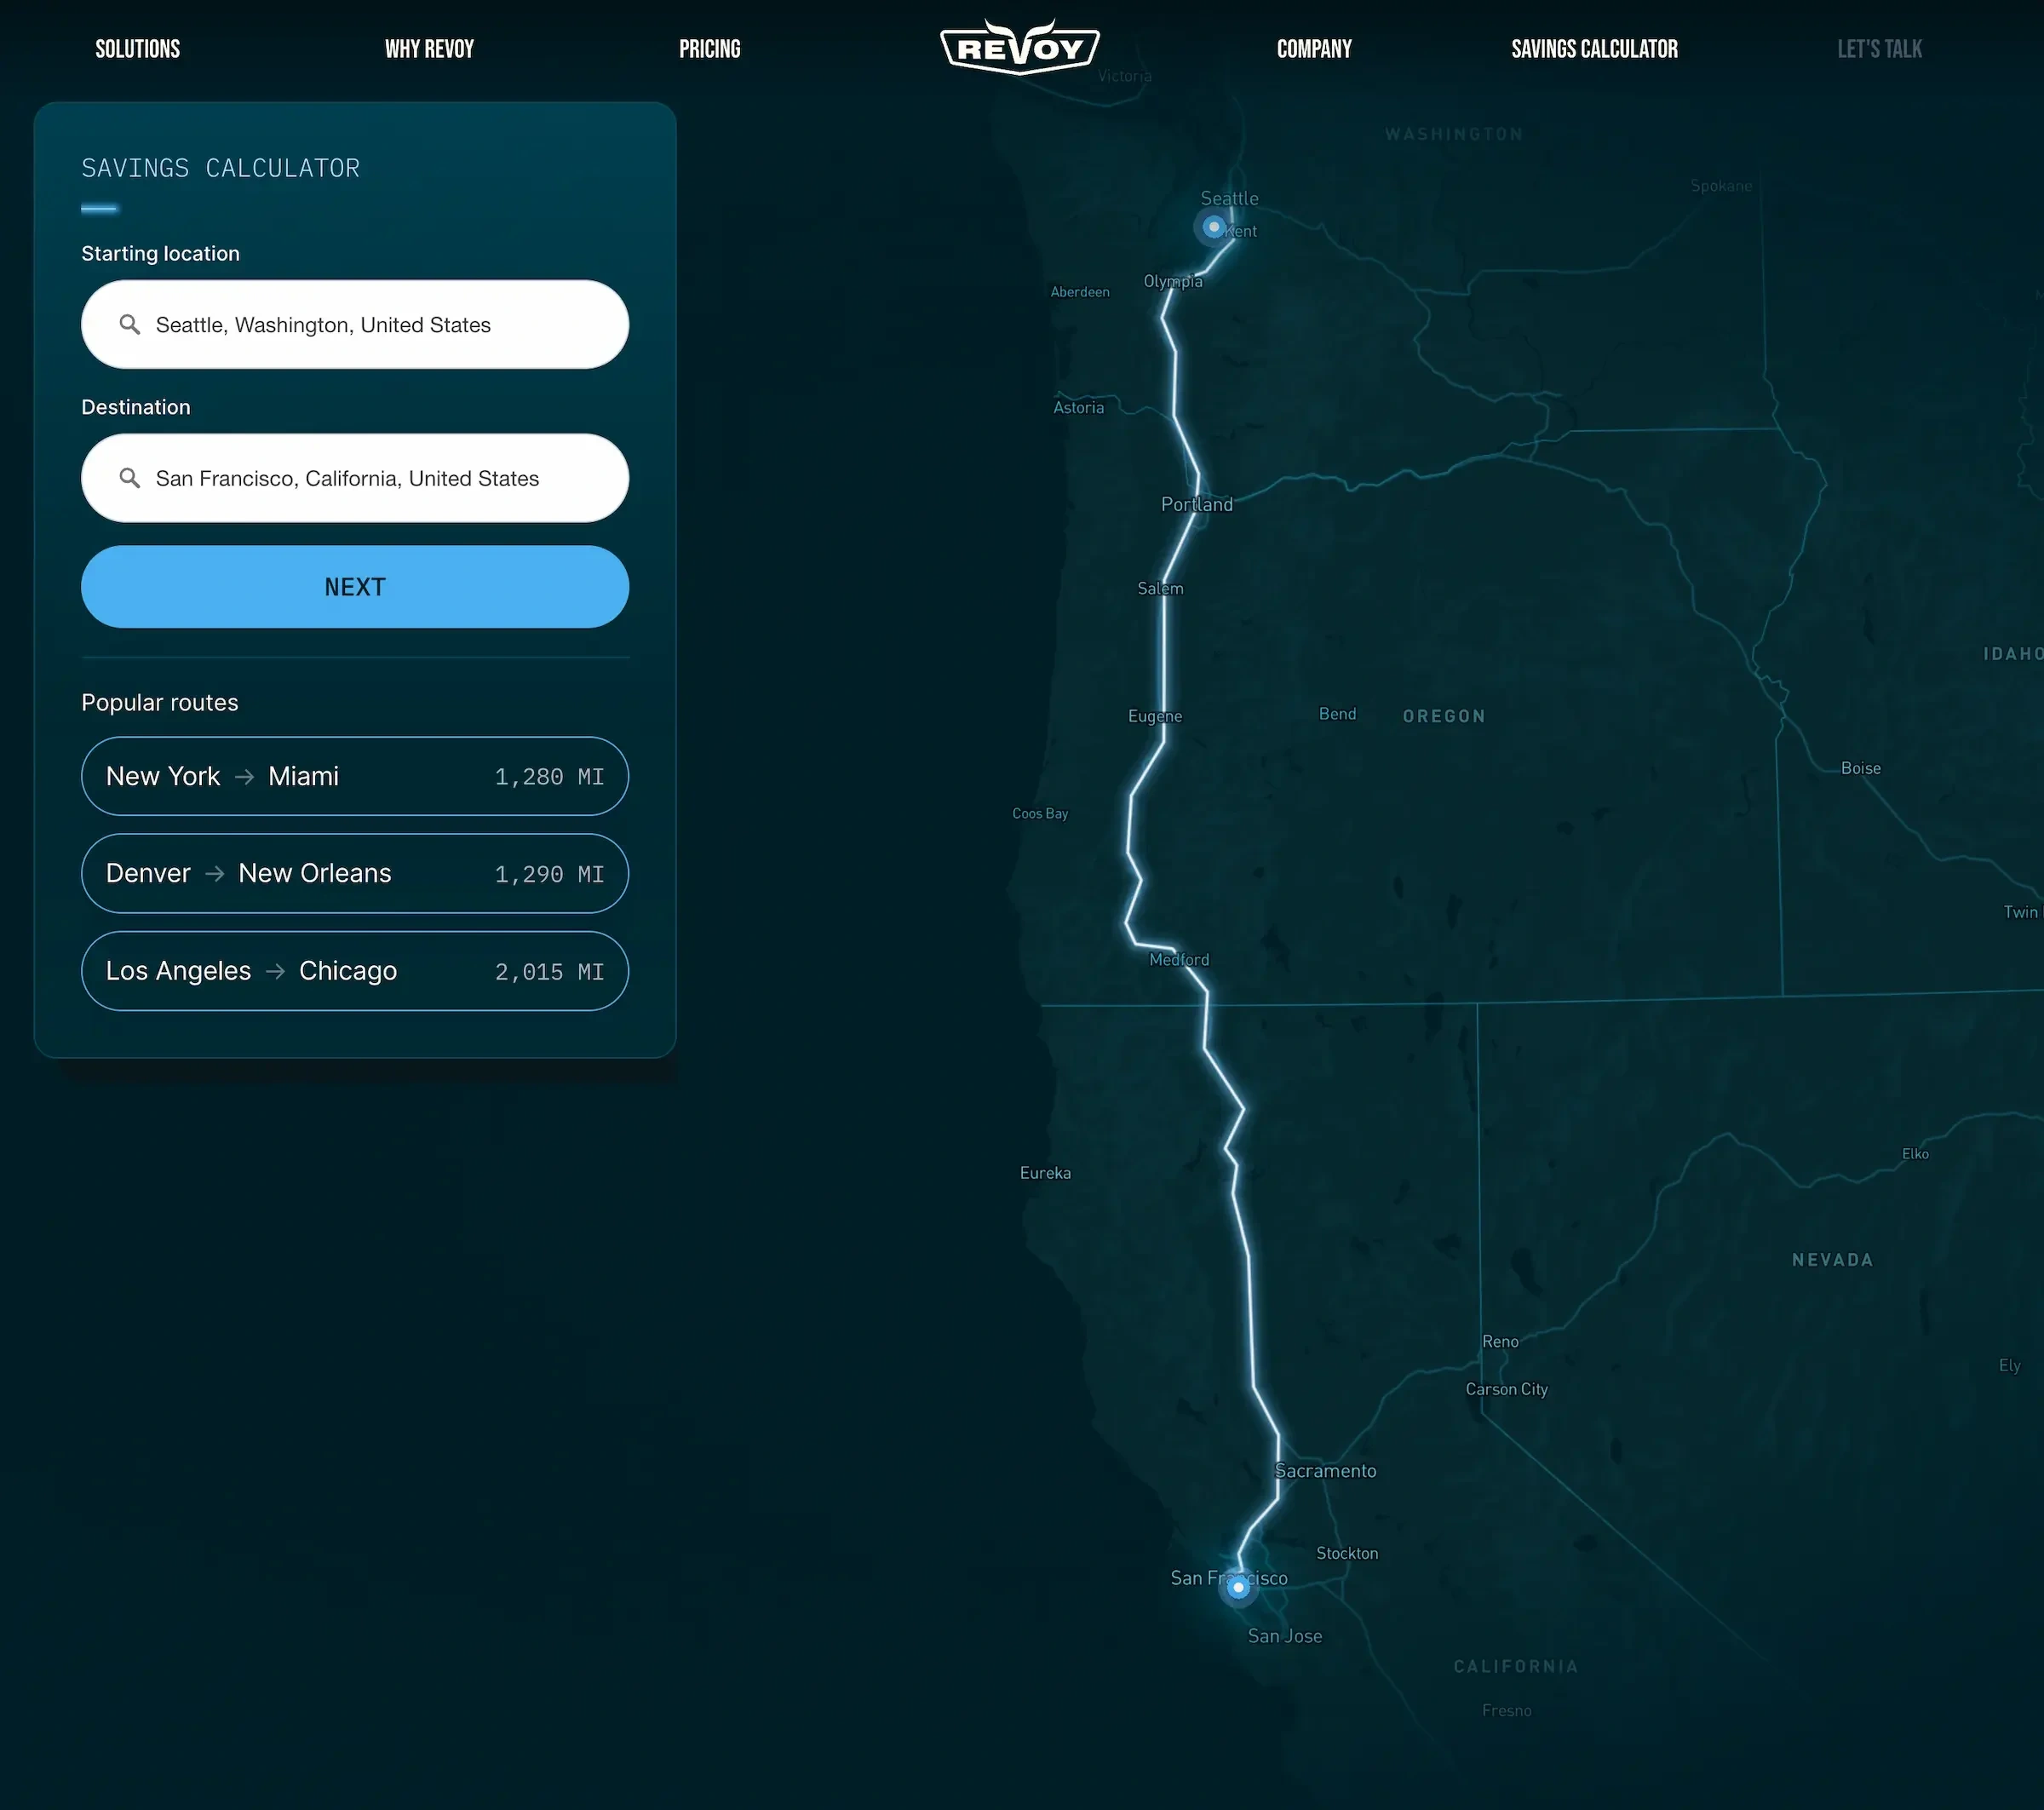
Task: Click the Revoy logo in the header
Action: (x=1019, y=48)
